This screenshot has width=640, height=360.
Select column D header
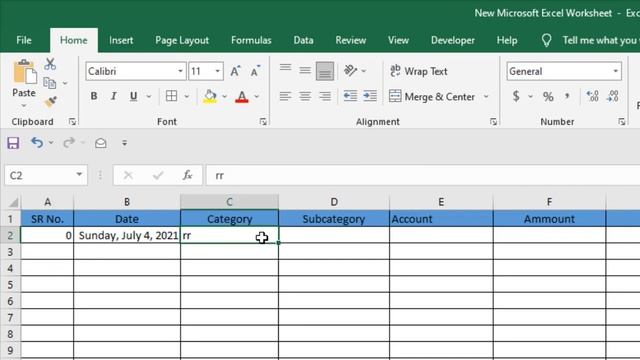point(334,202)
